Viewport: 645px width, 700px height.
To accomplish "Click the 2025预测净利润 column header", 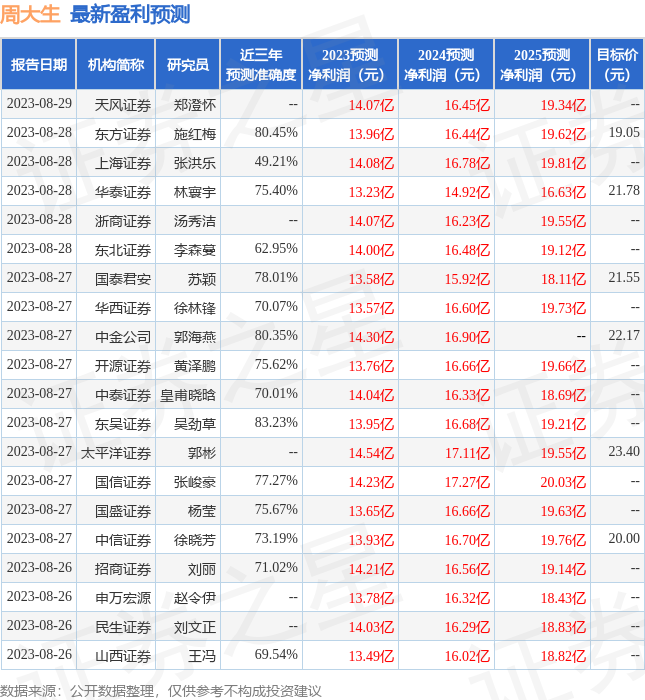I will [x=542, y=65].
